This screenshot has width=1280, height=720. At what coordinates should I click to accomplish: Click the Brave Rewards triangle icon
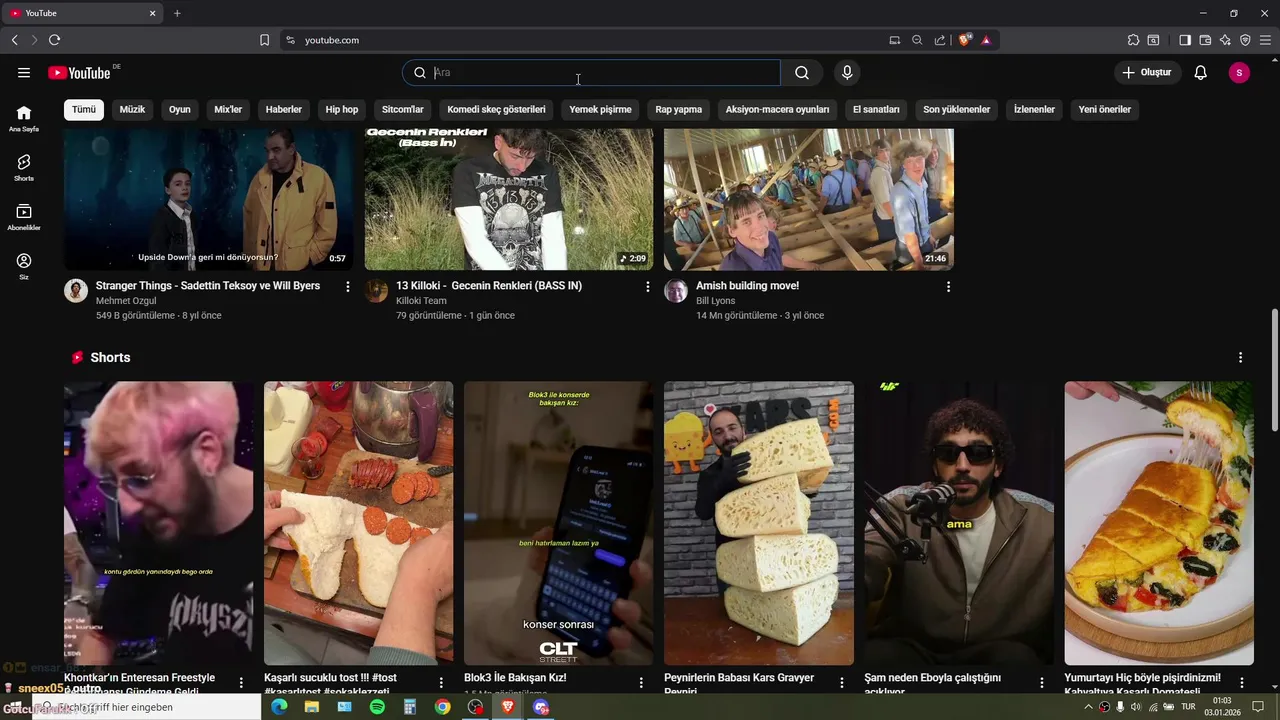coord(986,40)
